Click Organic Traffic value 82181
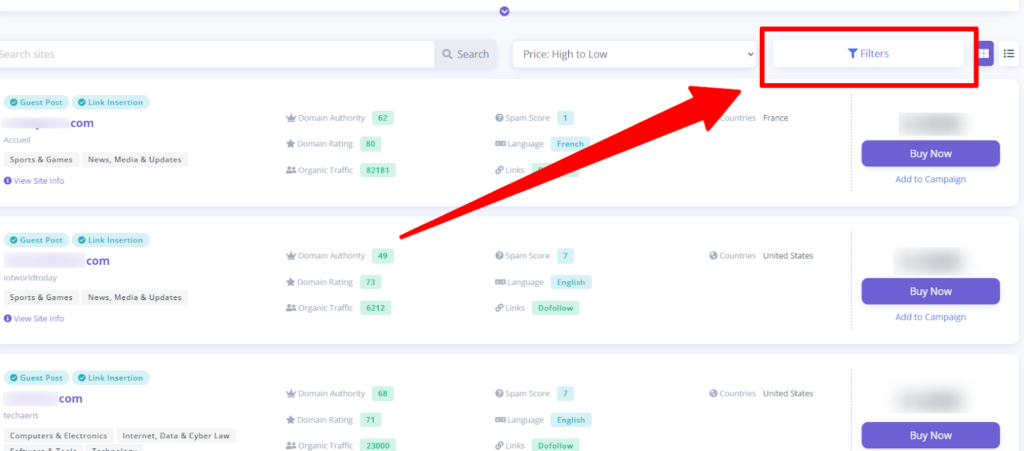Screen dimensions: 1024x451 tap(377, 170)
